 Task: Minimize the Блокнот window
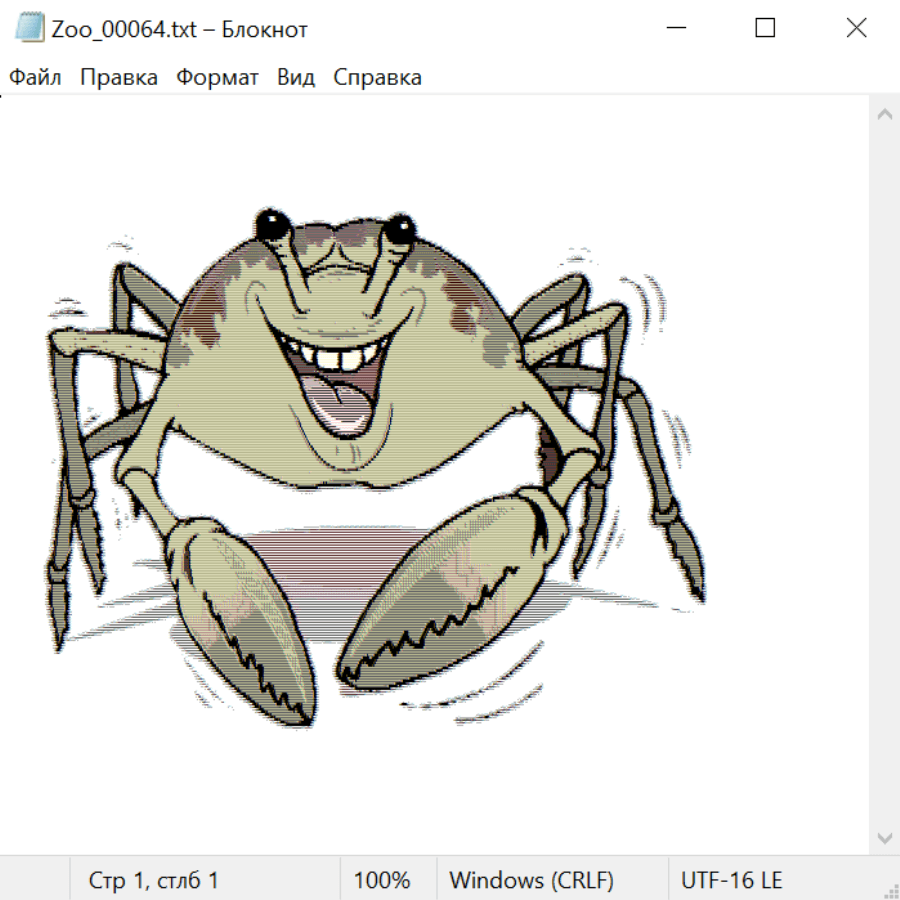click(673, 28)
